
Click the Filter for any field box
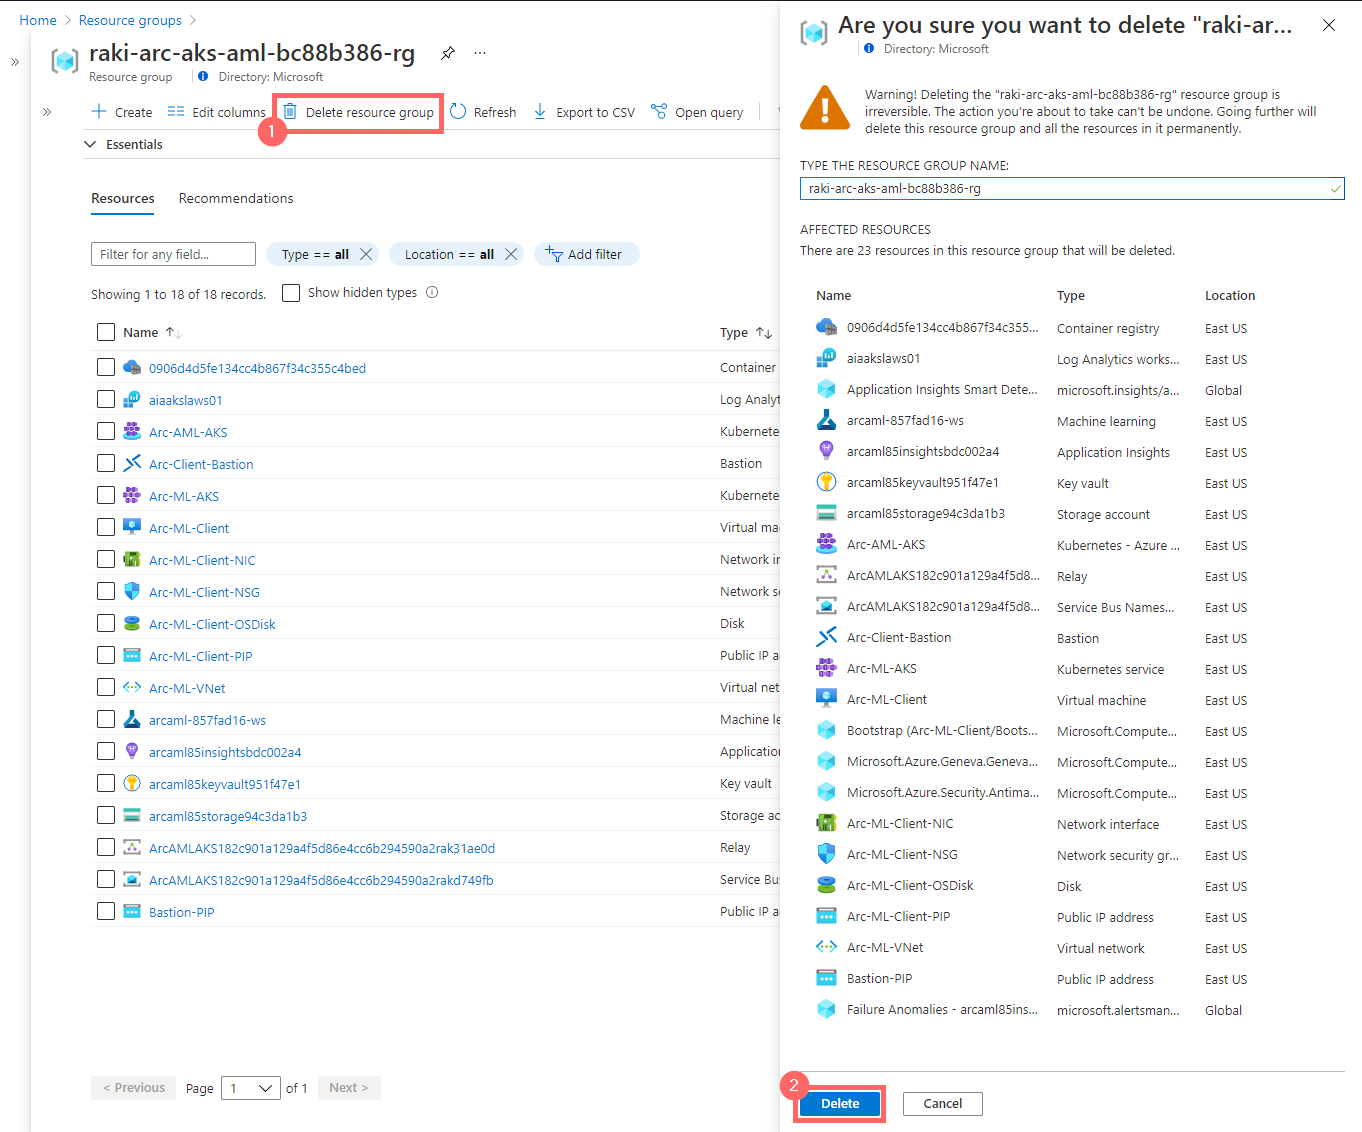(173, 254)
